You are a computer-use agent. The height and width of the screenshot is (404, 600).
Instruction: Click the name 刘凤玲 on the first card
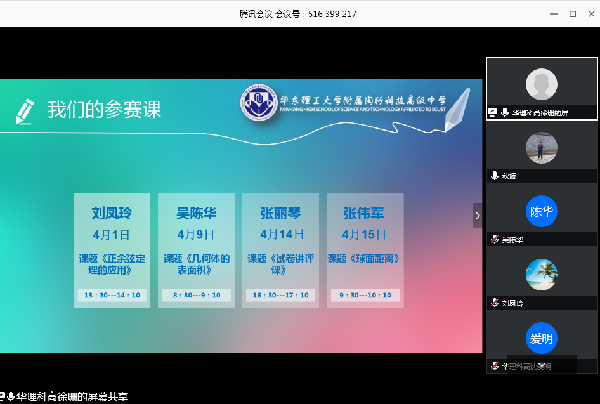click(112, 213)
